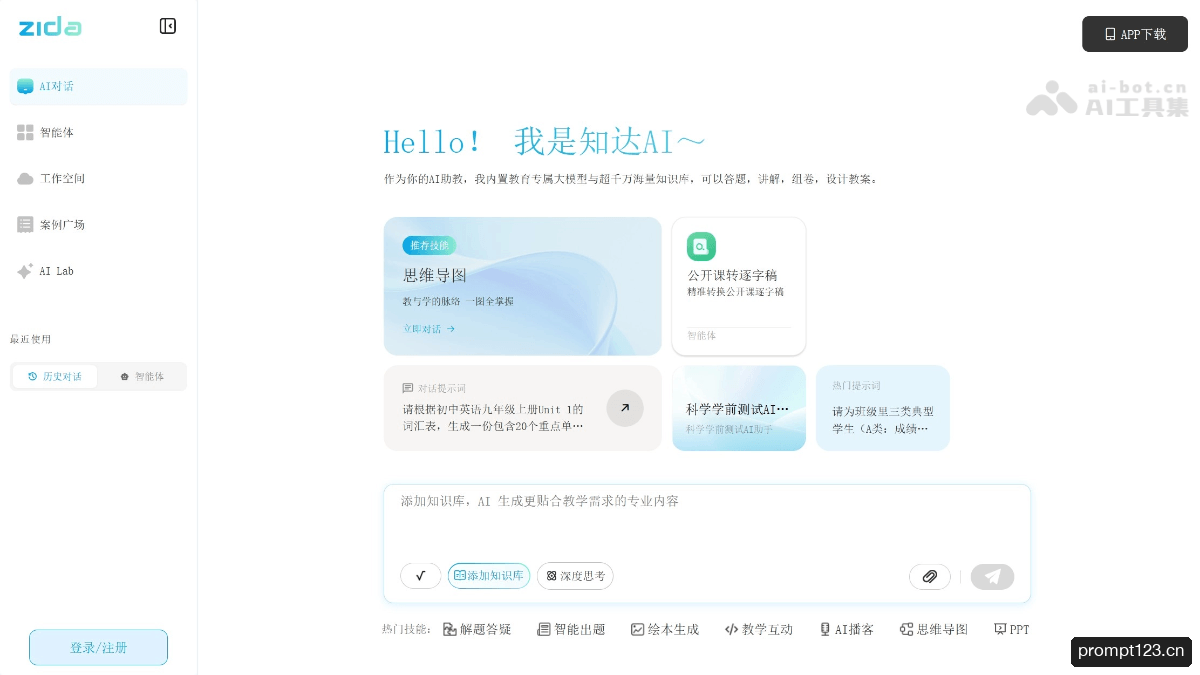Viewport: 1200px width, 675px height.
Task: Click the 智能体 grid icon in the sidebar
Action: [26, 132]
